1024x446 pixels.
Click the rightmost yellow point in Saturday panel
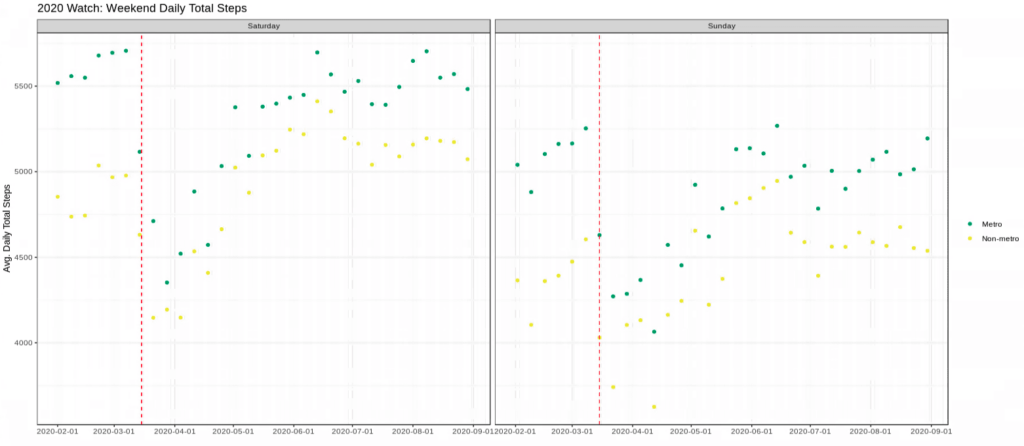click(x=467, y=159)
